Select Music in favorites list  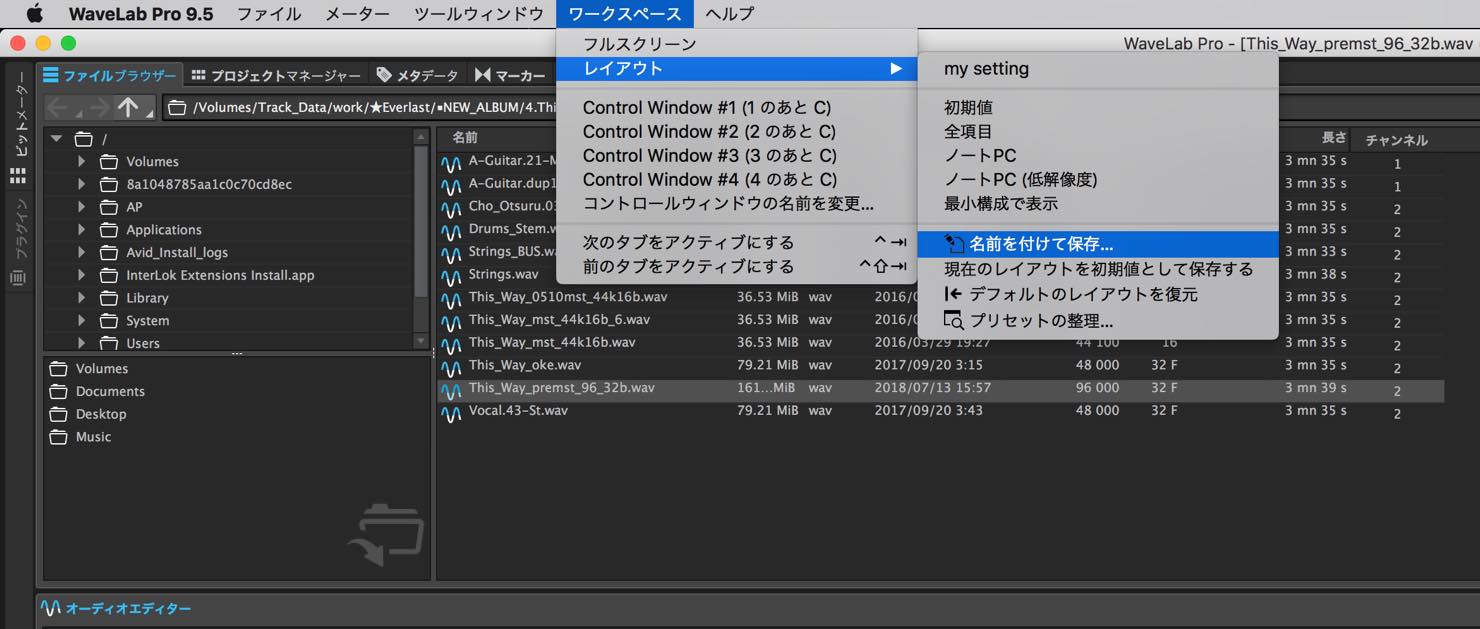pyautogui.click(x=93, y=437)
